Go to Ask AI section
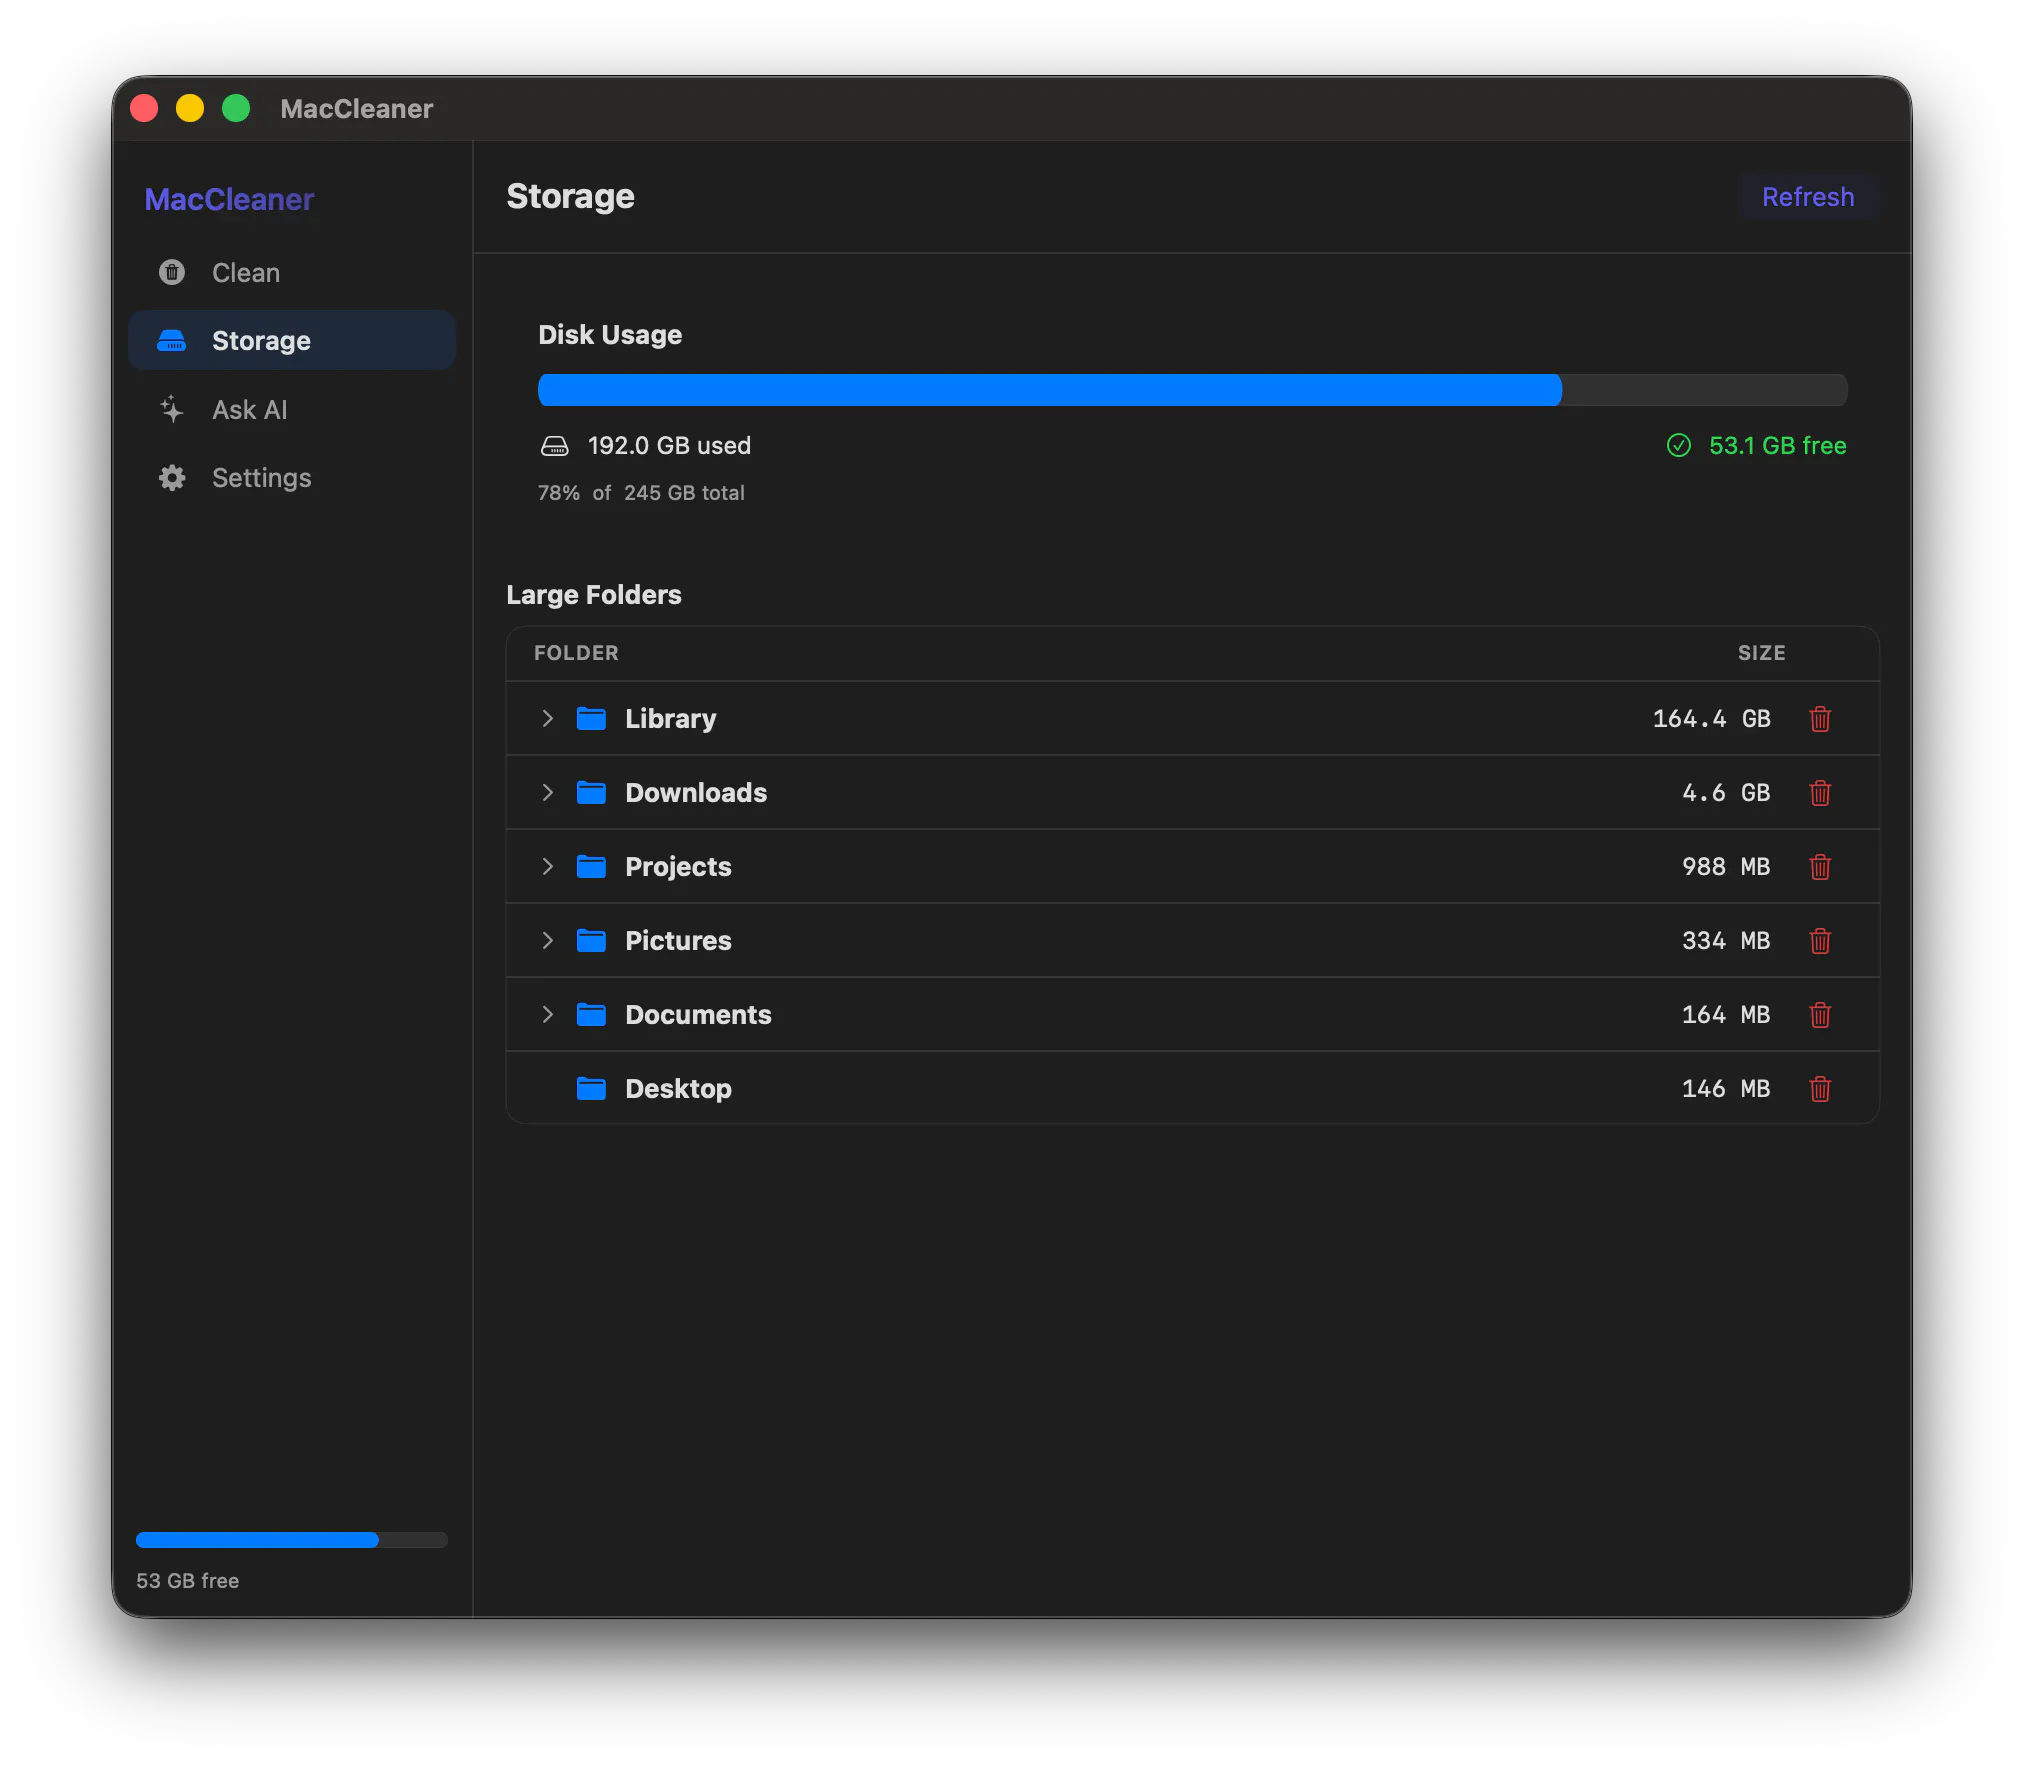Viewport: 2024px width, 1766px height. coord(292,409)
